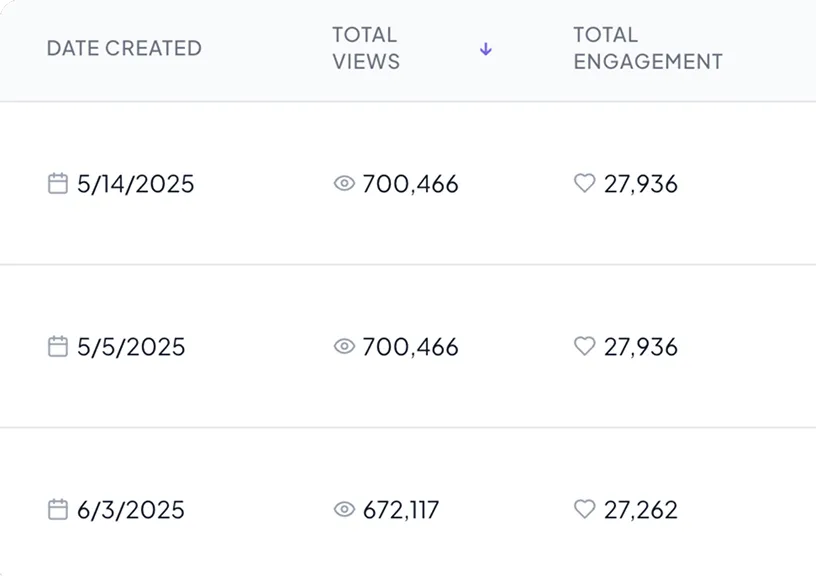Sort by the Date Created column header
Image resolution: width=816 pixels, height=576 pixels.
click(124, 48)
